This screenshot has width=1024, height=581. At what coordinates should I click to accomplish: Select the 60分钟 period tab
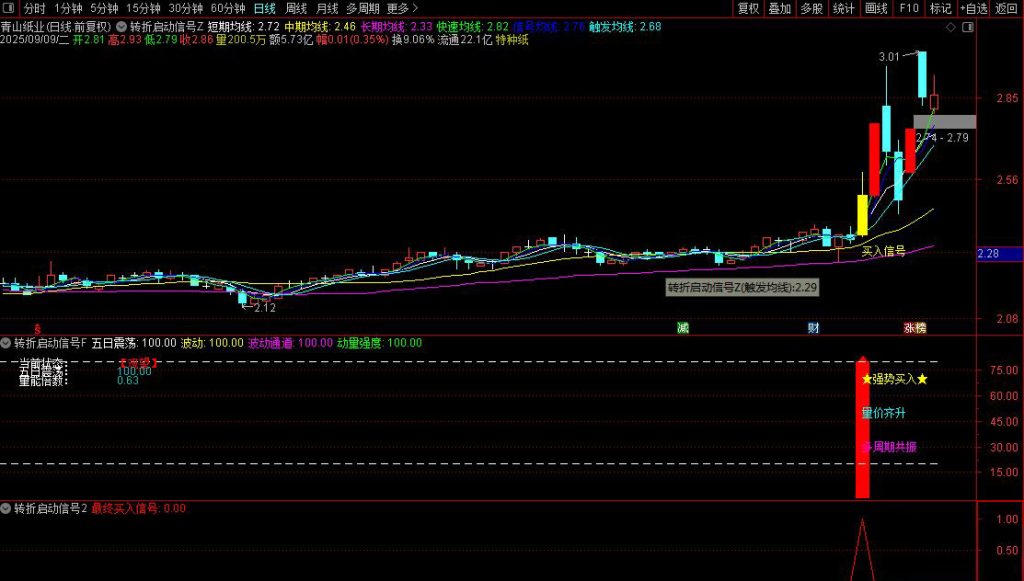[x=227, y=8]
